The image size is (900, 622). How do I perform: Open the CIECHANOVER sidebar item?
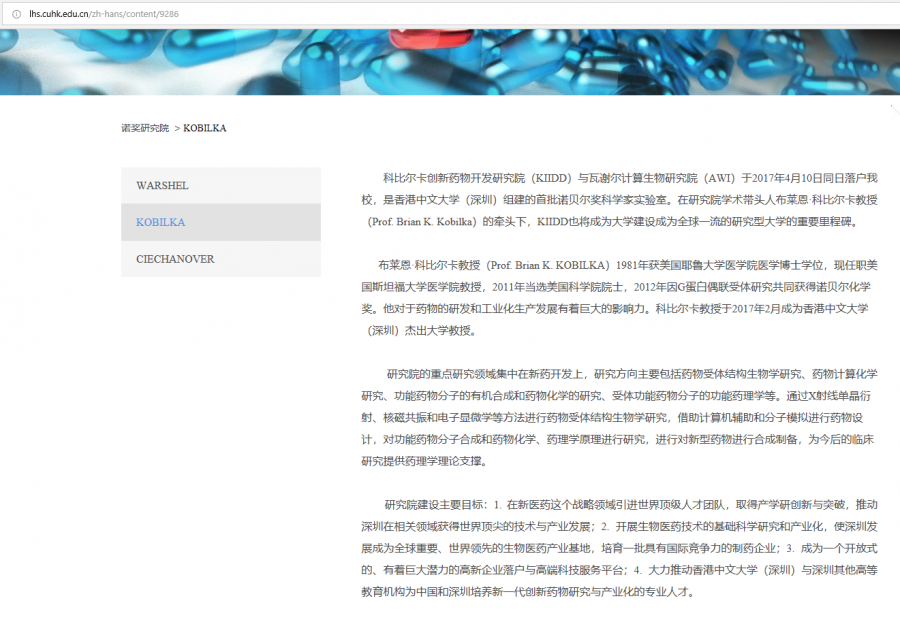(x=221, y=259)
